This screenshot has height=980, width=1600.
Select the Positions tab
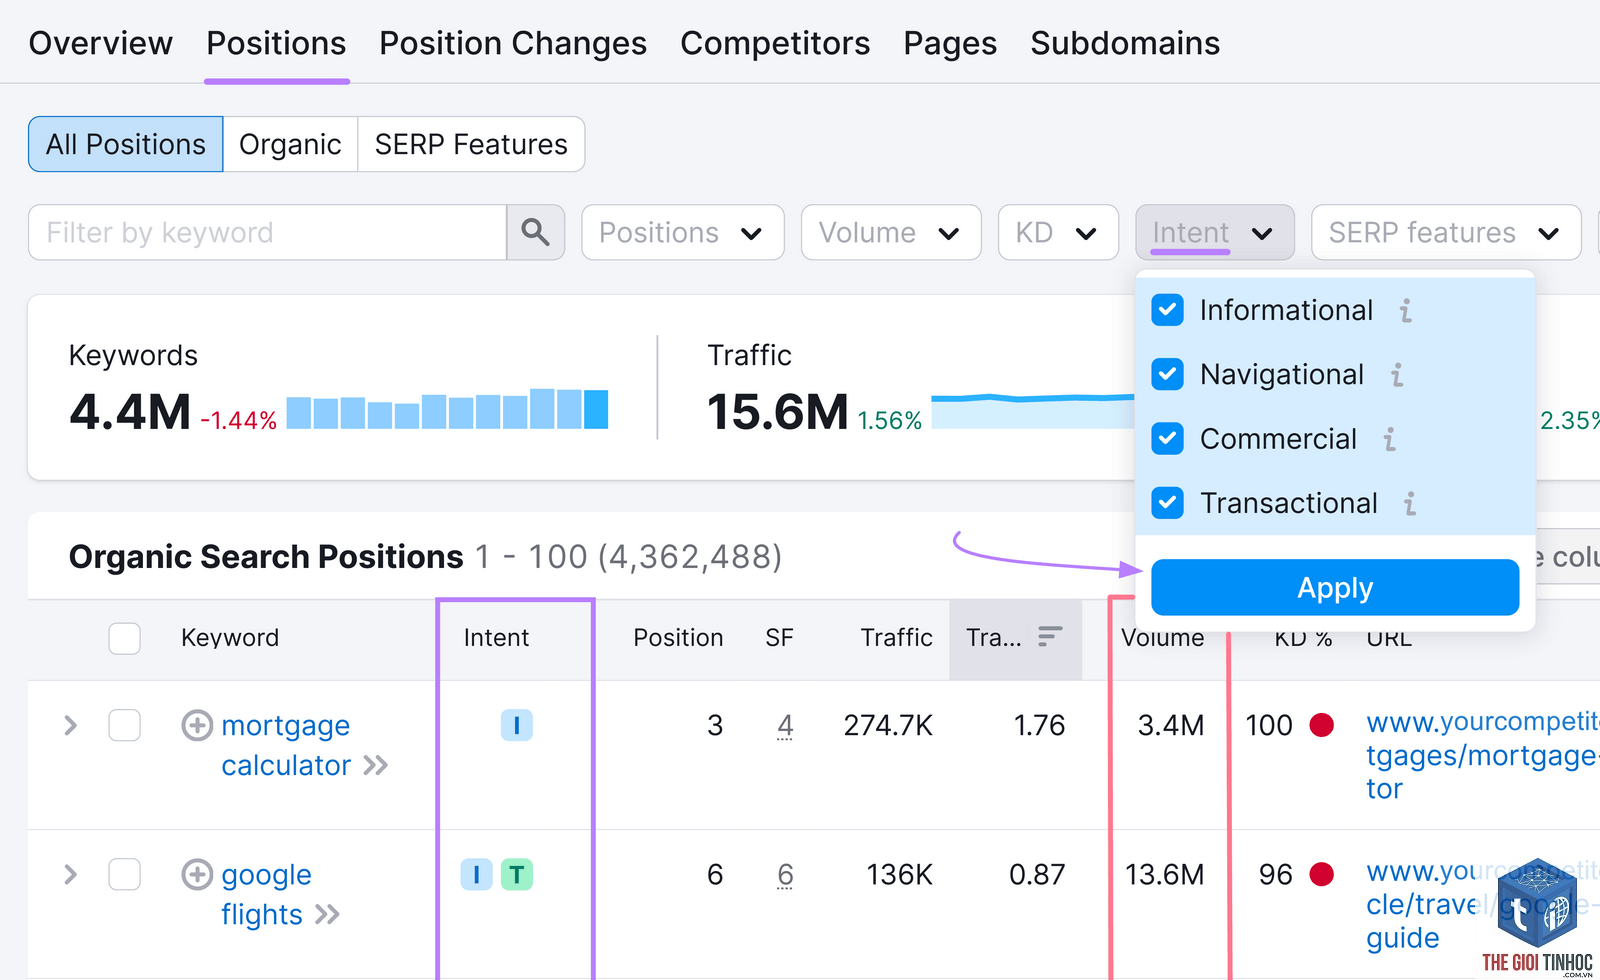276,43
